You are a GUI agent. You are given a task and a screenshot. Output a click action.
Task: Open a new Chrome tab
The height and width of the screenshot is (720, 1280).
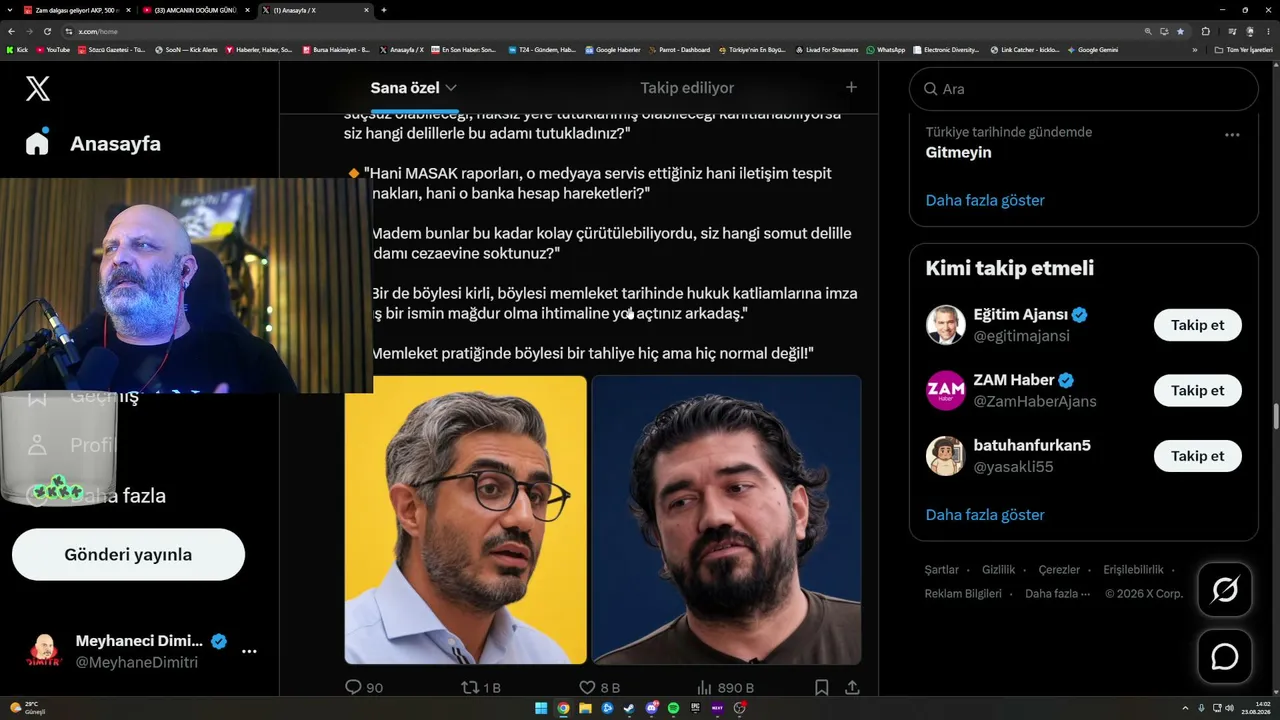384,10
